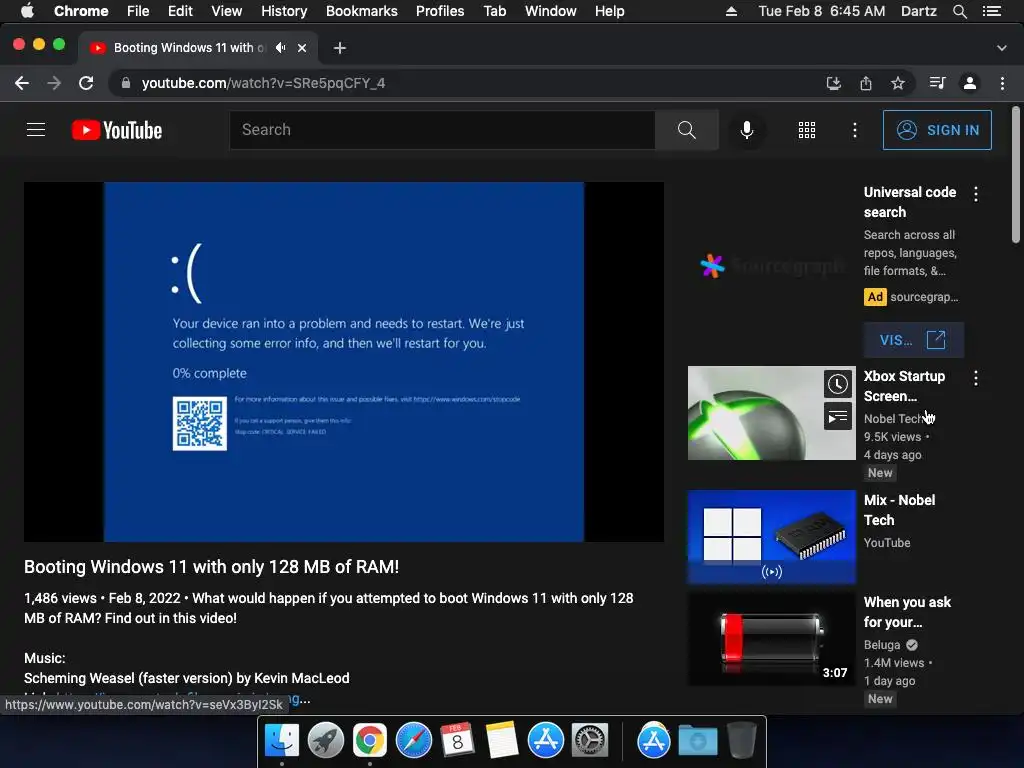Click the Beluga channel name
The width and height of the screenshot is (1024, 768).
tap(882, 645)
